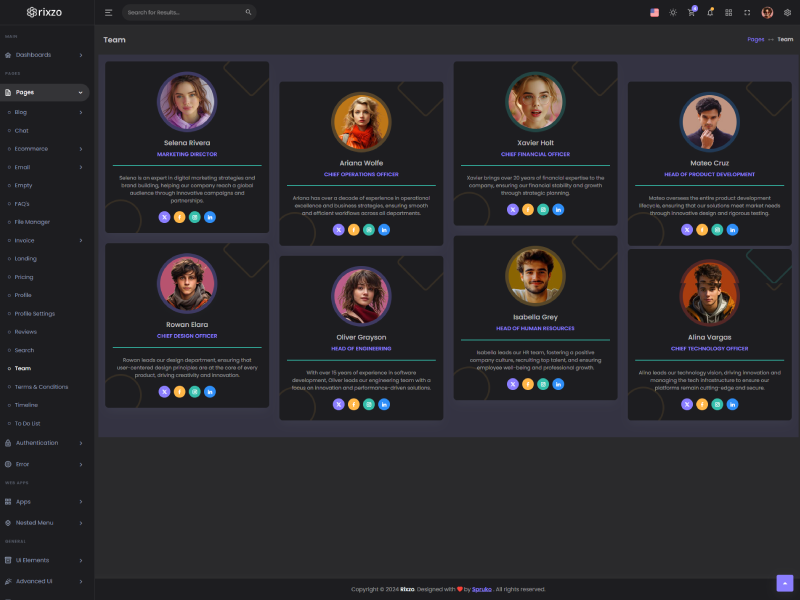
Task: Toggle the light/dark theme sun icon
Action: click(673, 12)
